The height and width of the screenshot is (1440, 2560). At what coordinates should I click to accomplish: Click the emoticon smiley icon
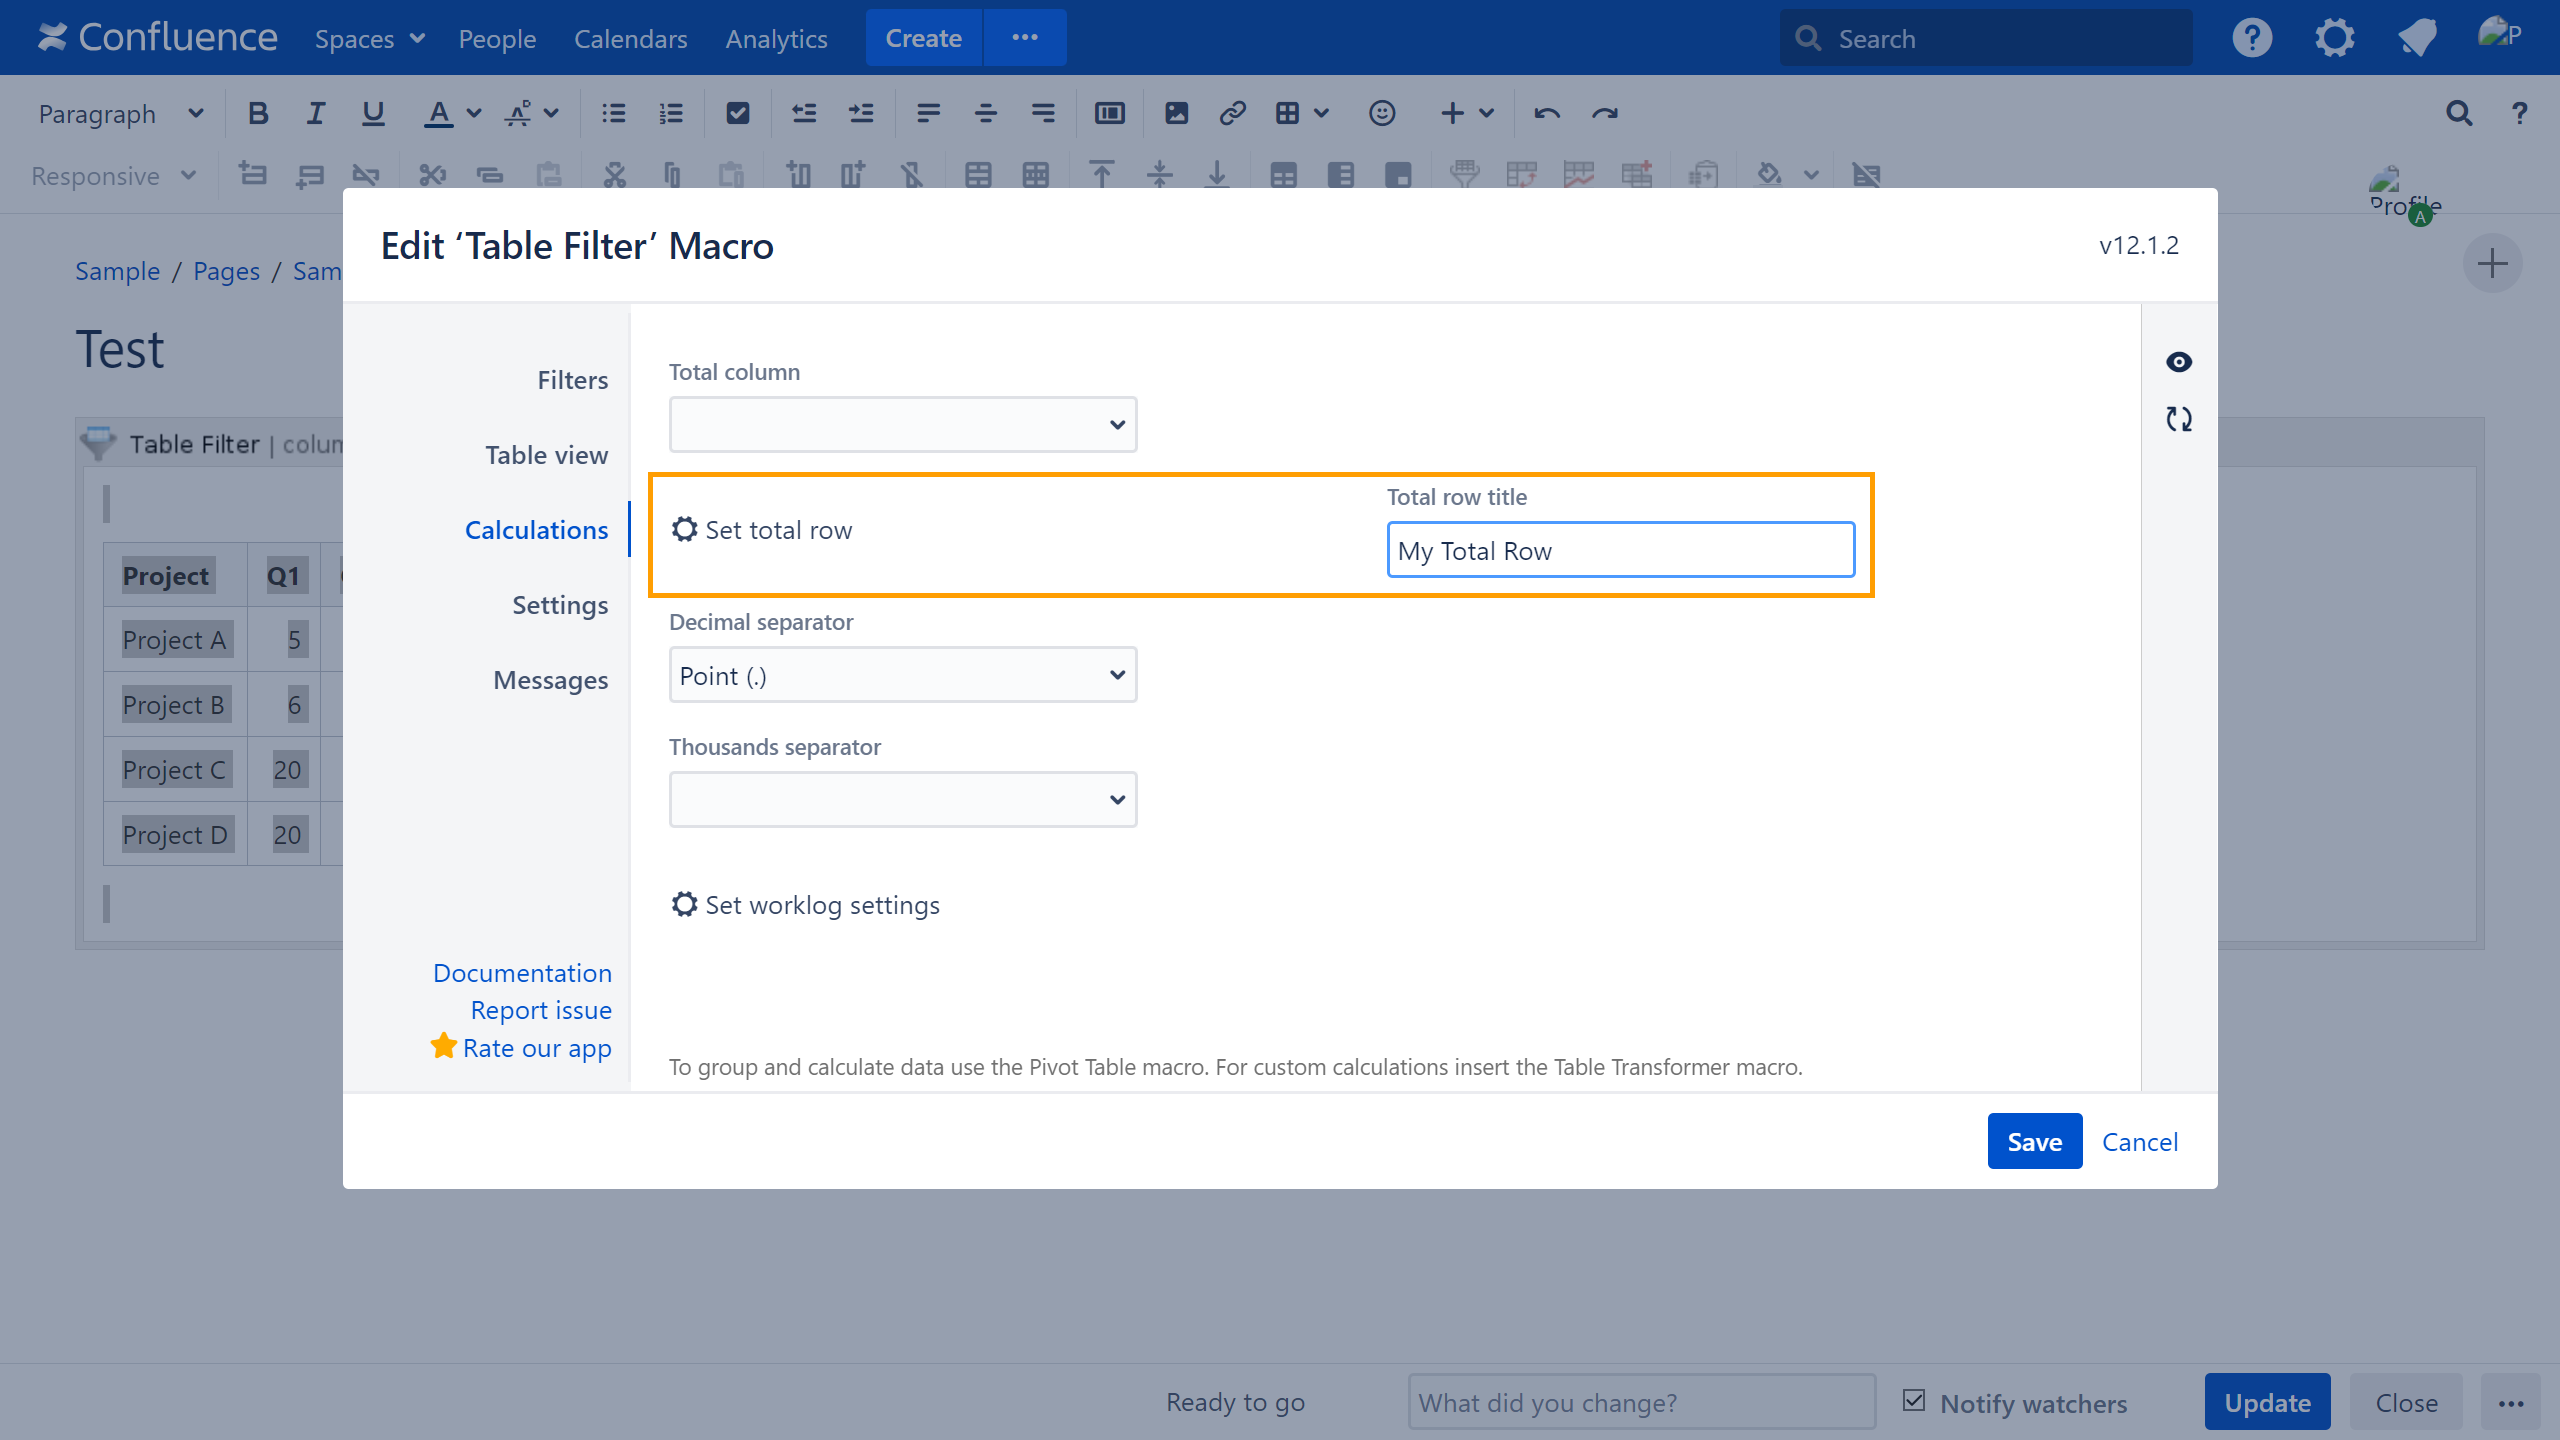coord(1382,113)
